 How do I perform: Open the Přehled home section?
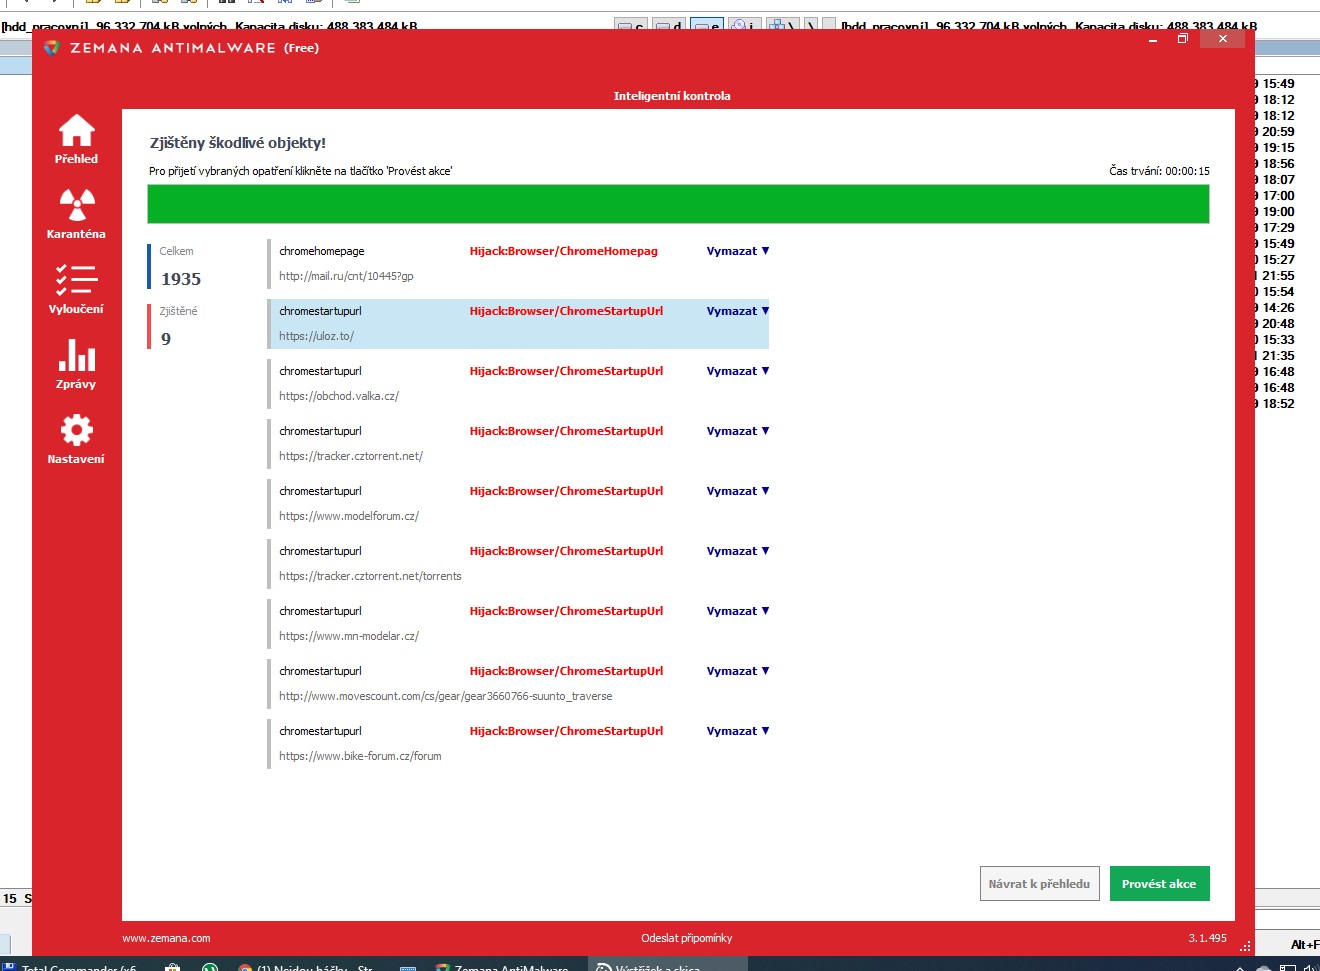click(76, 139)
